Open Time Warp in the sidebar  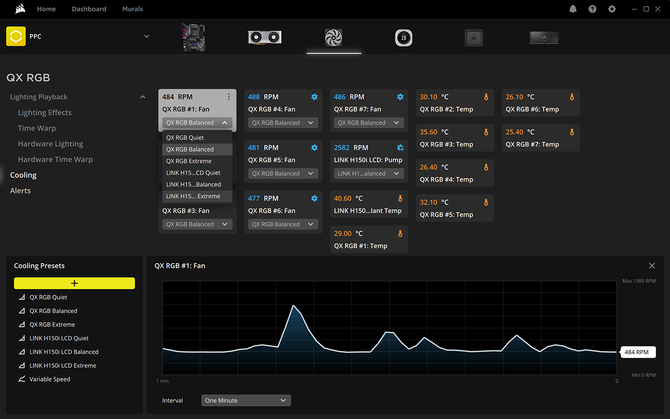point(37,128)
